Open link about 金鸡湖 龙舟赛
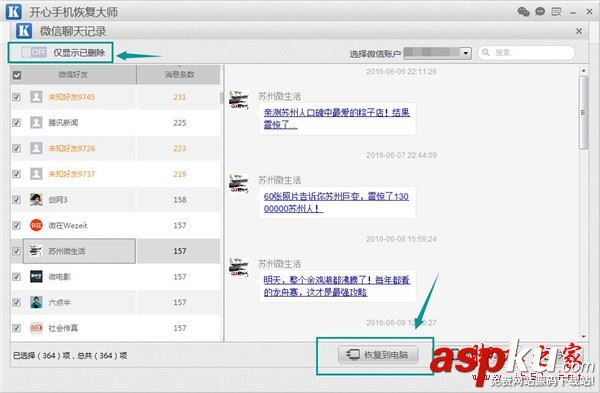 coord(337,286)
